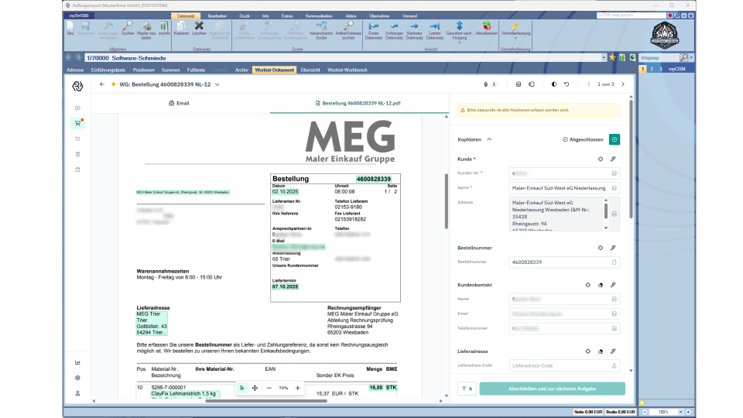
Task: Go to next document with right chevron
Action: pos(623,85)
